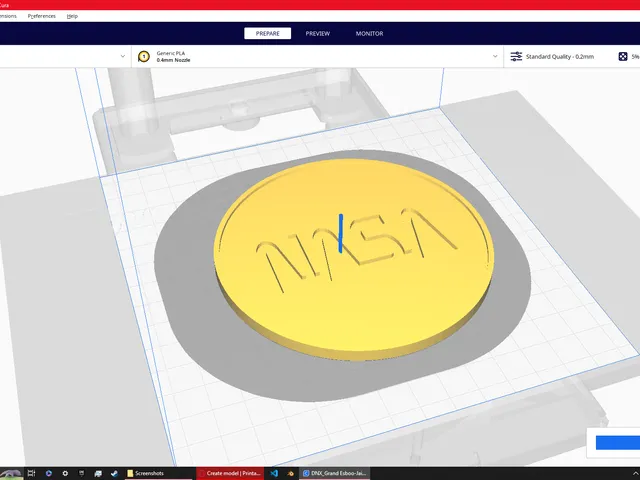Switch to the PREVIEW stage tab
640x480 pixels.
click(318, 33)
